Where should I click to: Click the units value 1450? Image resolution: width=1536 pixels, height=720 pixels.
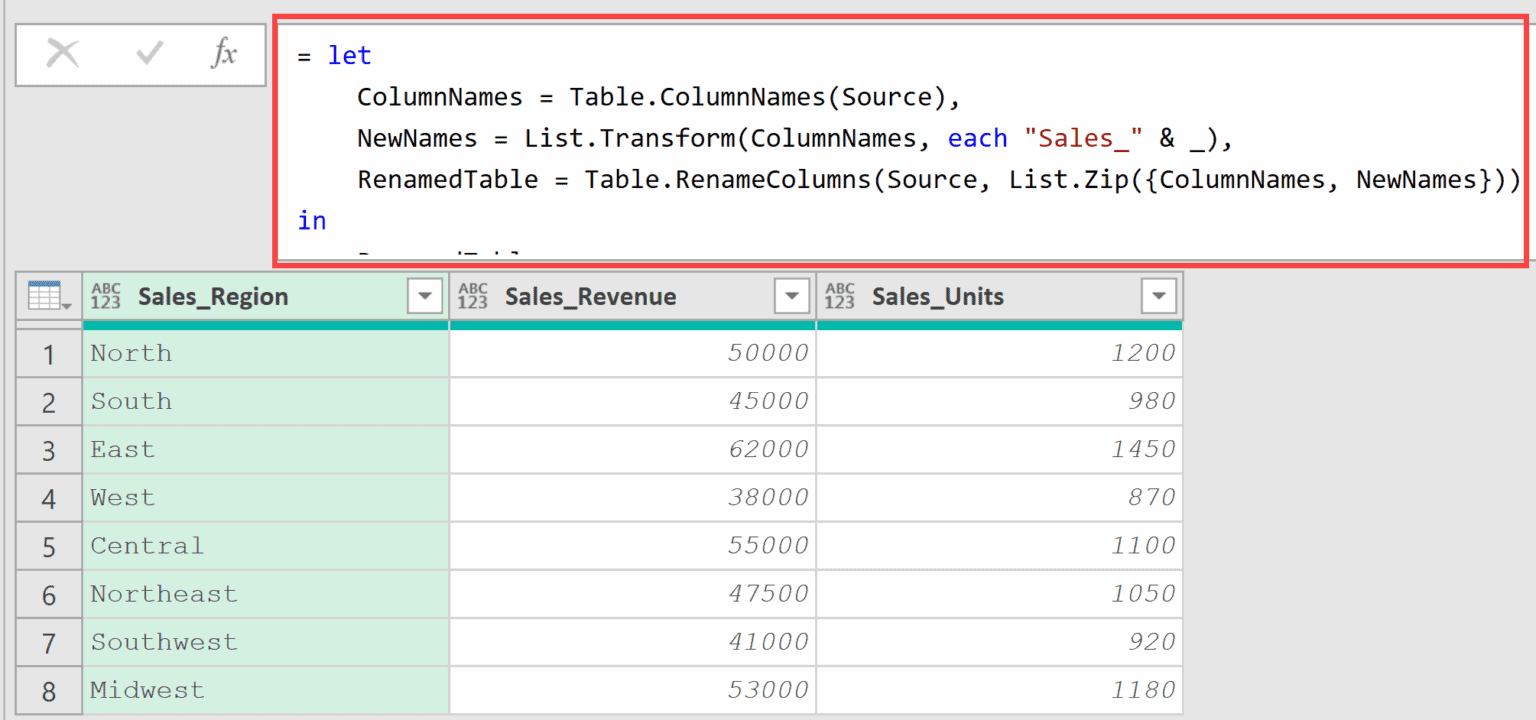coord(1000,450)
